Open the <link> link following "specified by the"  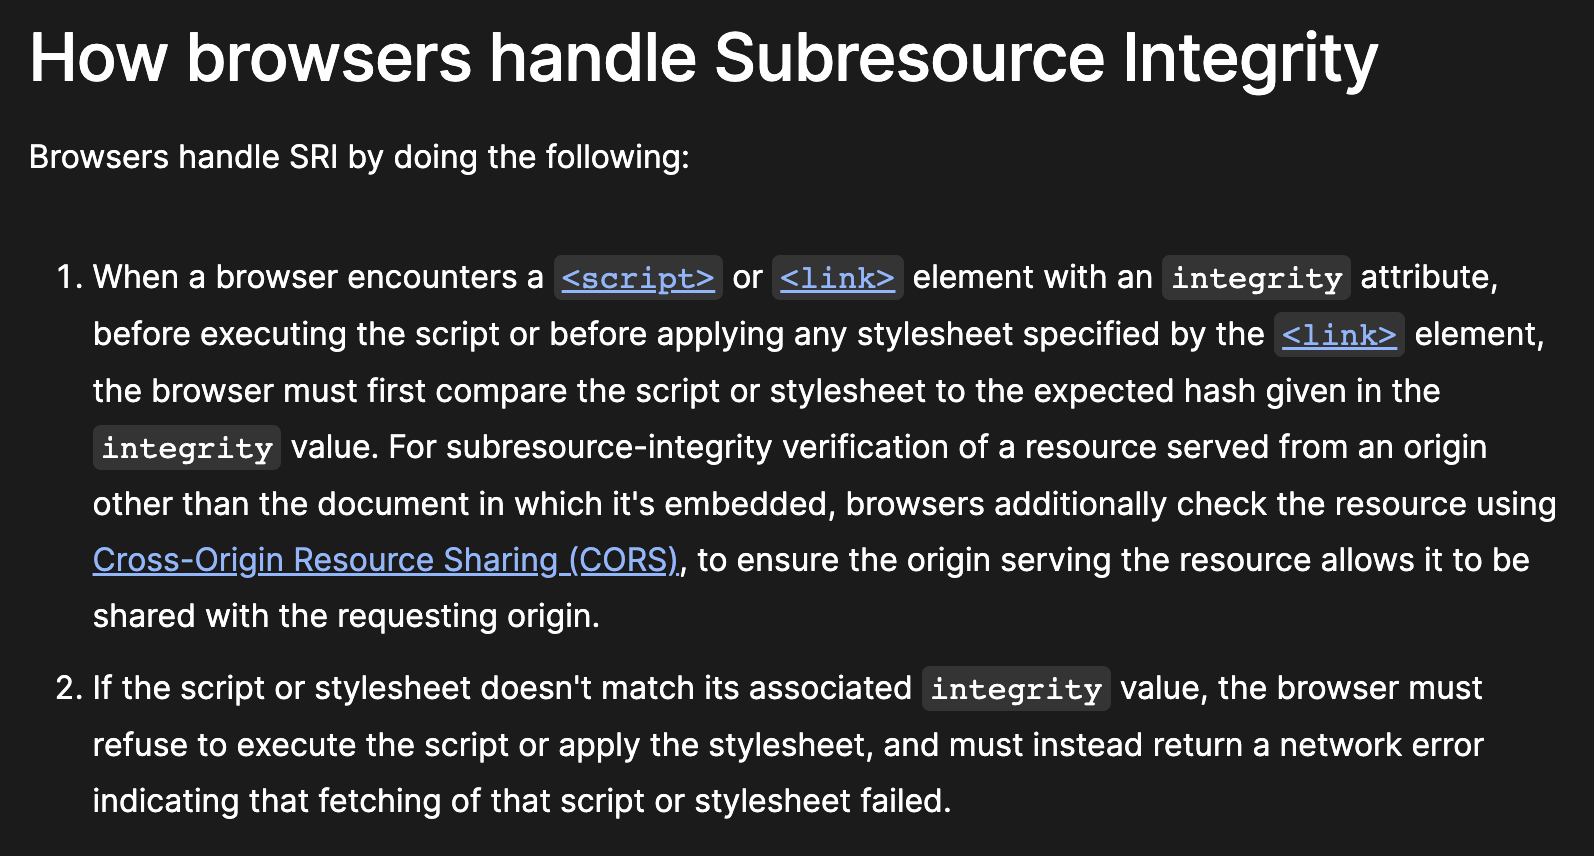1339,335
